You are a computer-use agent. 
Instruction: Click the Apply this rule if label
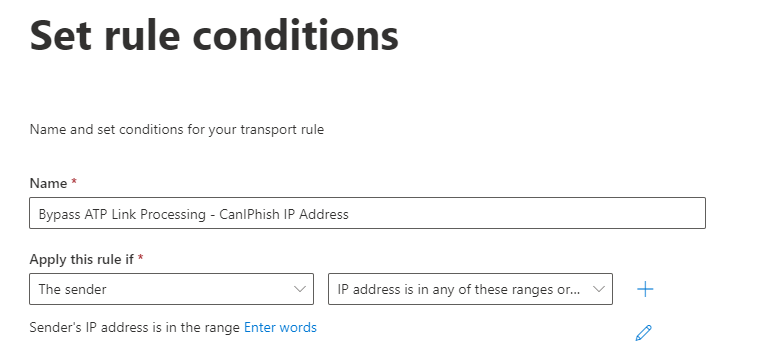pos(81,259)
